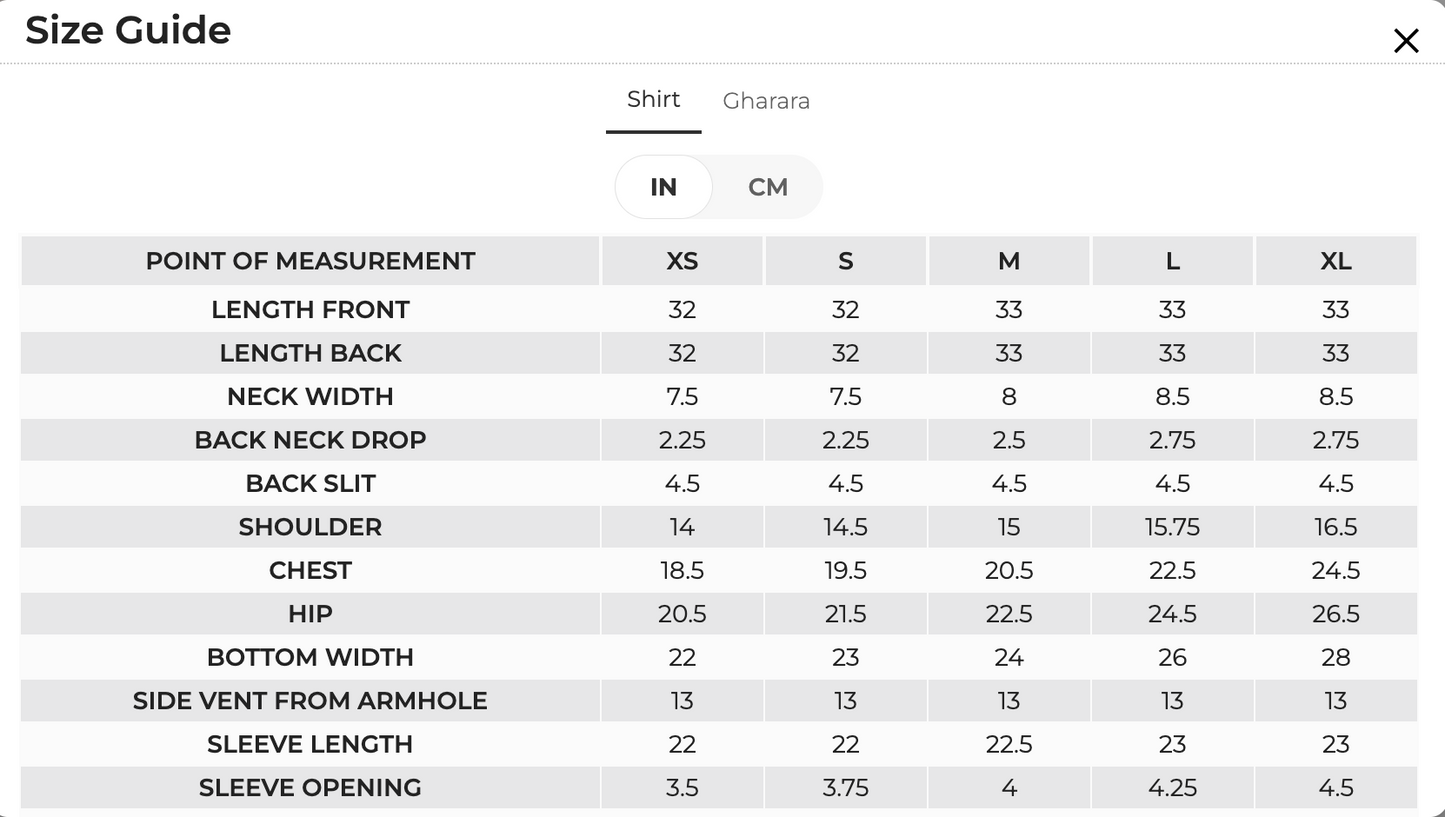Click the S size column header
The height and width of the screenshot is (817, 1445).
tap(845, 261)
